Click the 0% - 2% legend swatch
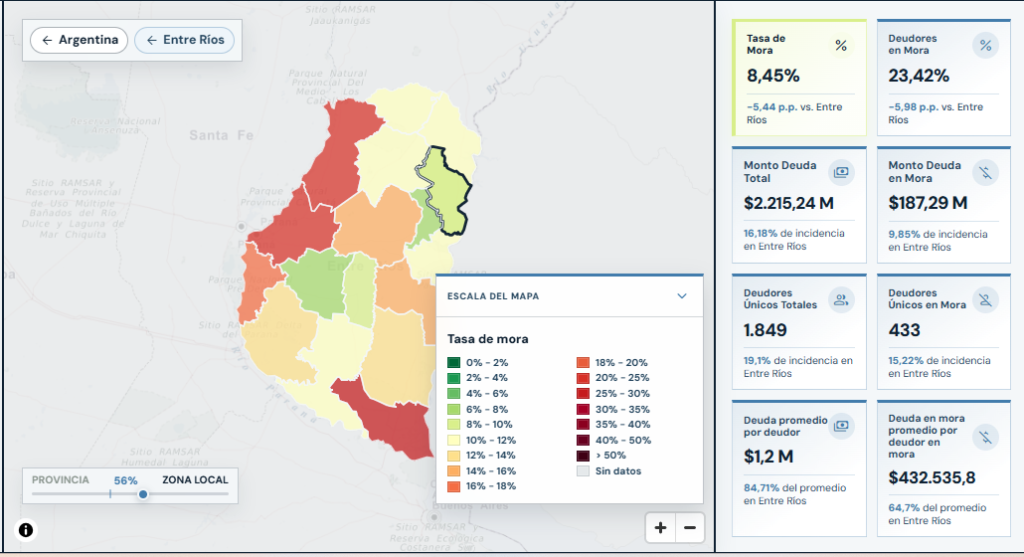Screen dimensions: 1024x557 click(454, 362)
